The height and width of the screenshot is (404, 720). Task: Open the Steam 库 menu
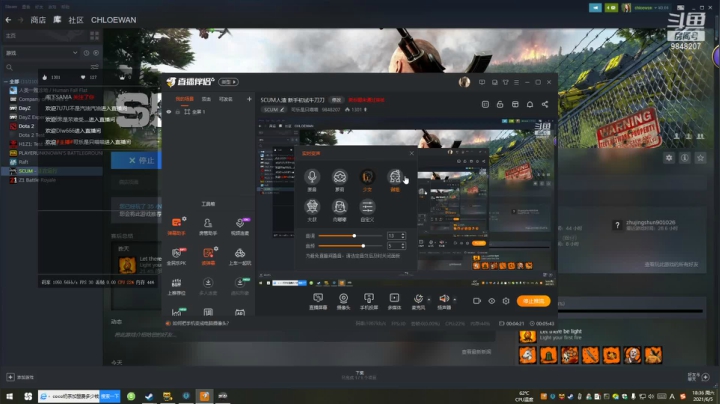[x=57, y=20]
